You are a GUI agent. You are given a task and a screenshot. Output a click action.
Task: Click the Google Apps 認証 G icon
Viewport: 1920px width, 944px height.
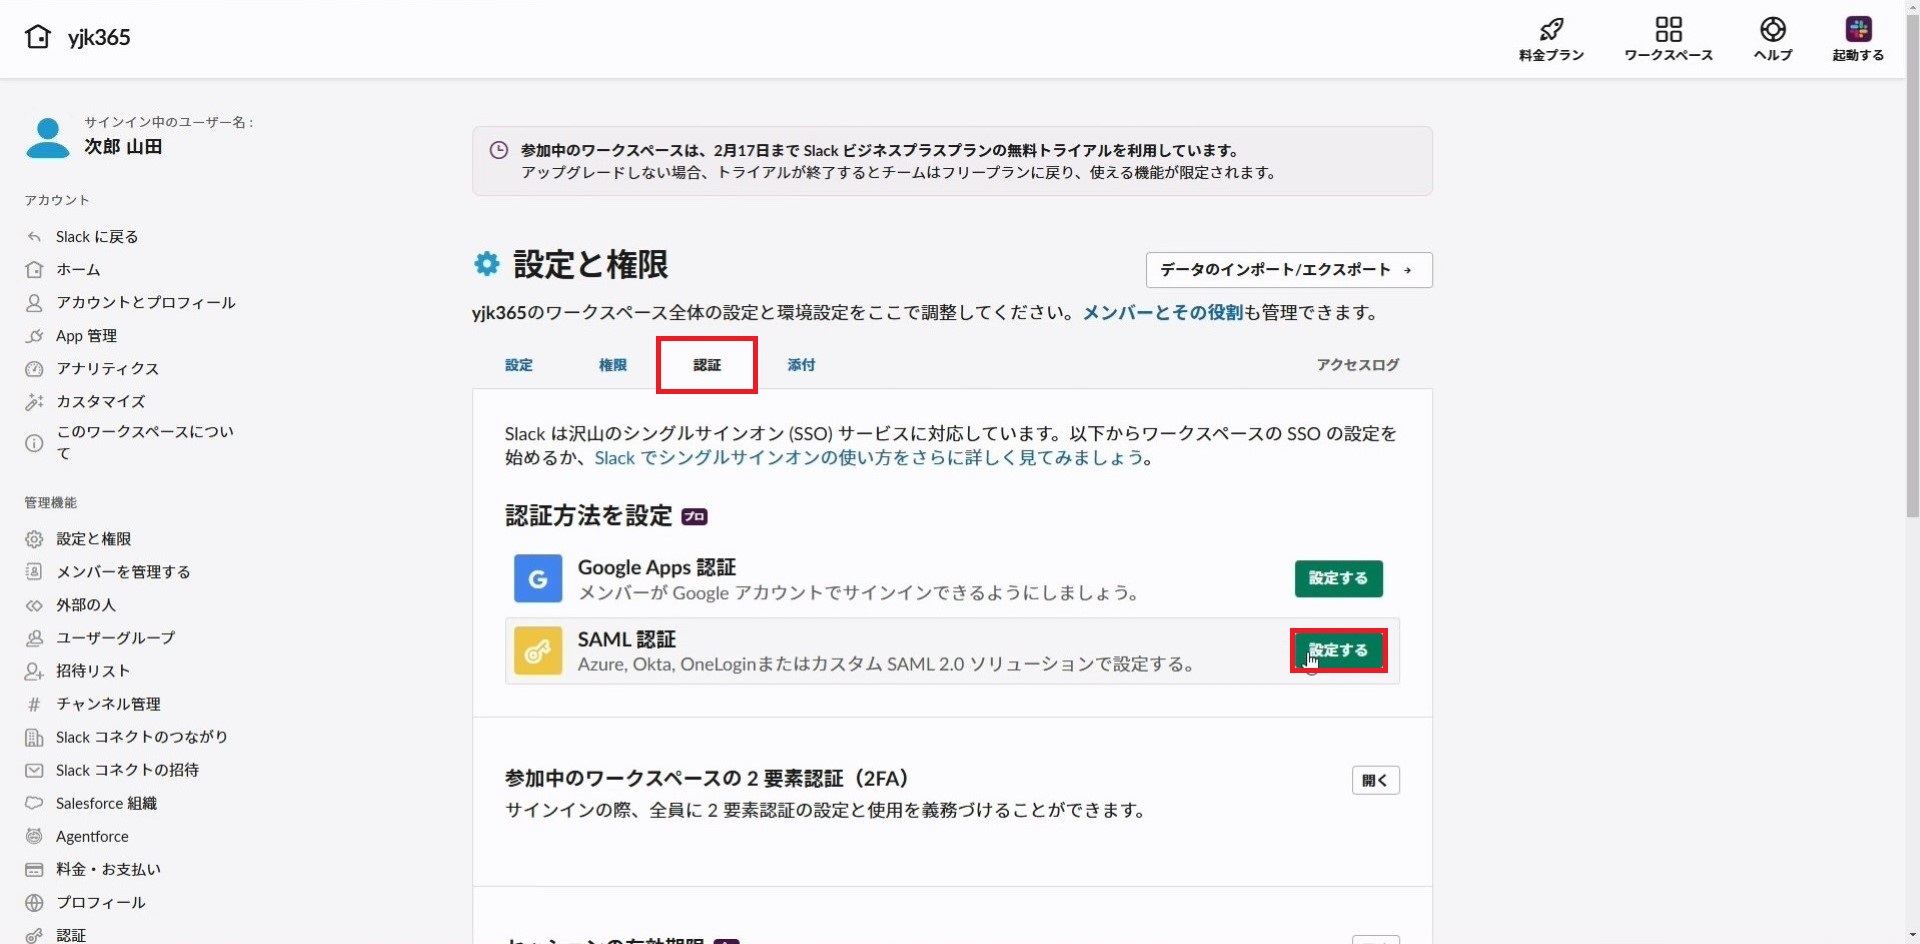tap(538, 579)
